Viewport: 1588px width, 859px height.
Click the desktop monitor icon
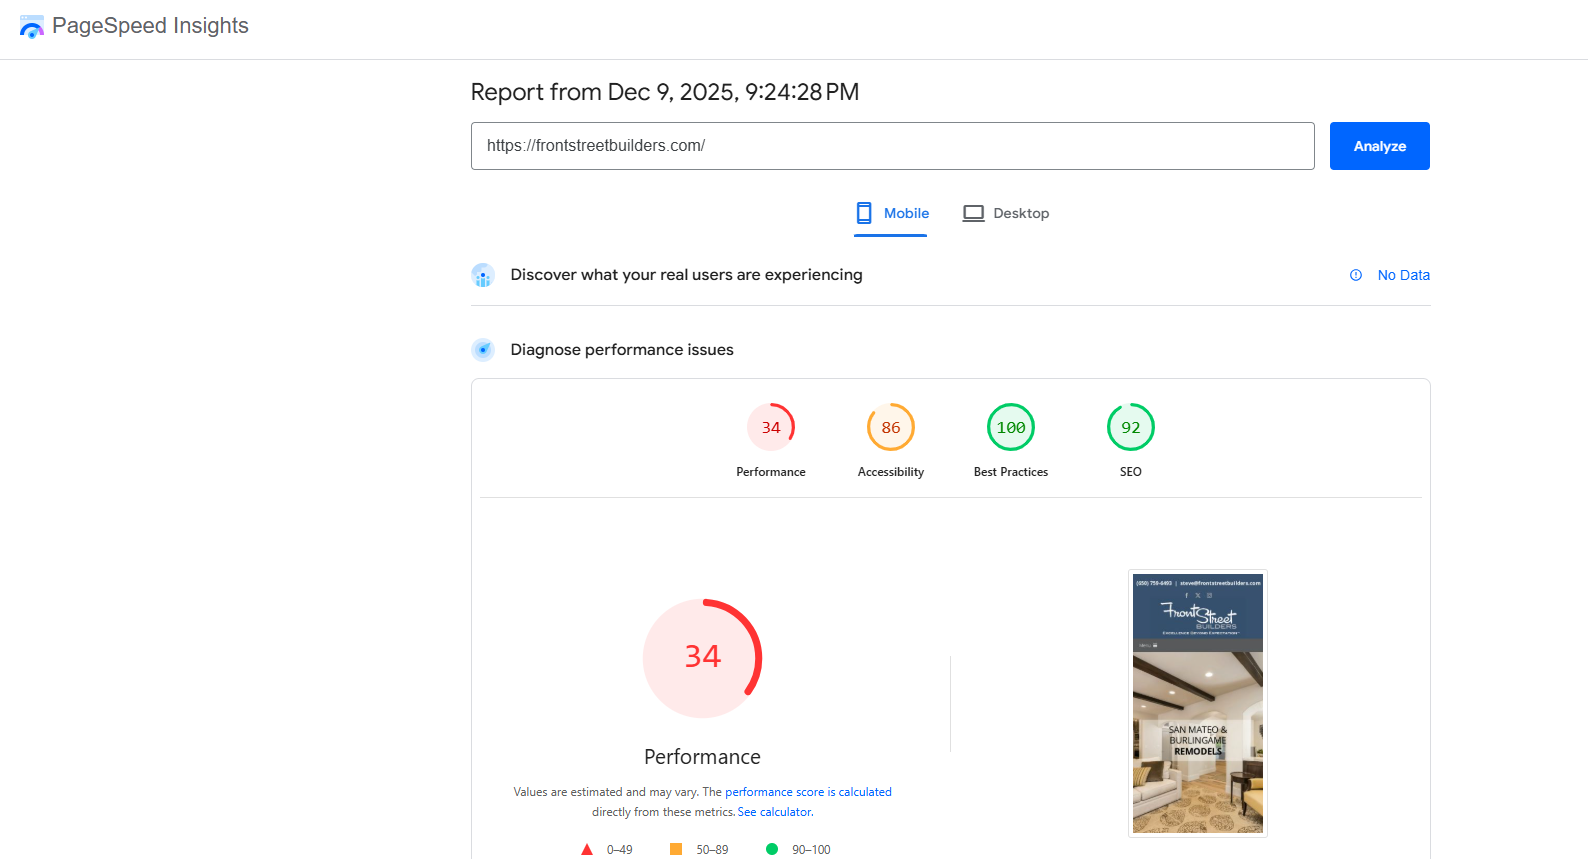[973, 213]
